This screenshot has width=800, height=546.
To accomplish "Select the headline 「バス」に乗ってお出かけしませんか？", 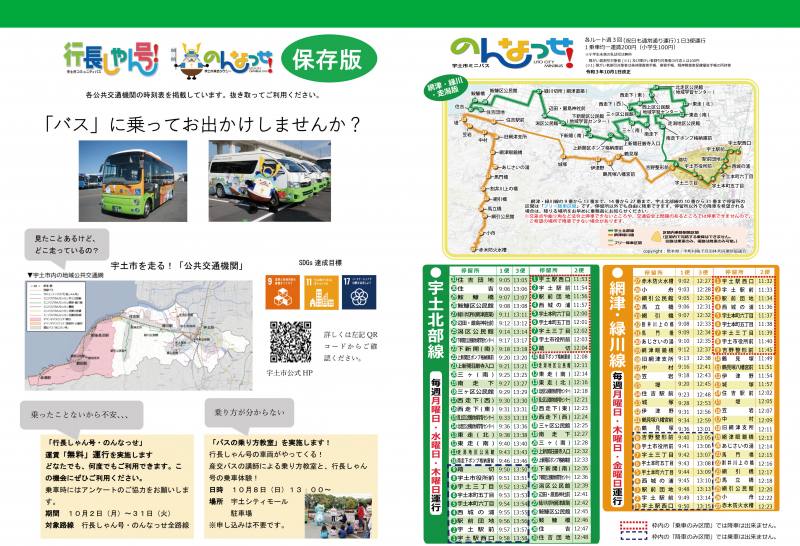I will [x=202, y=124].
